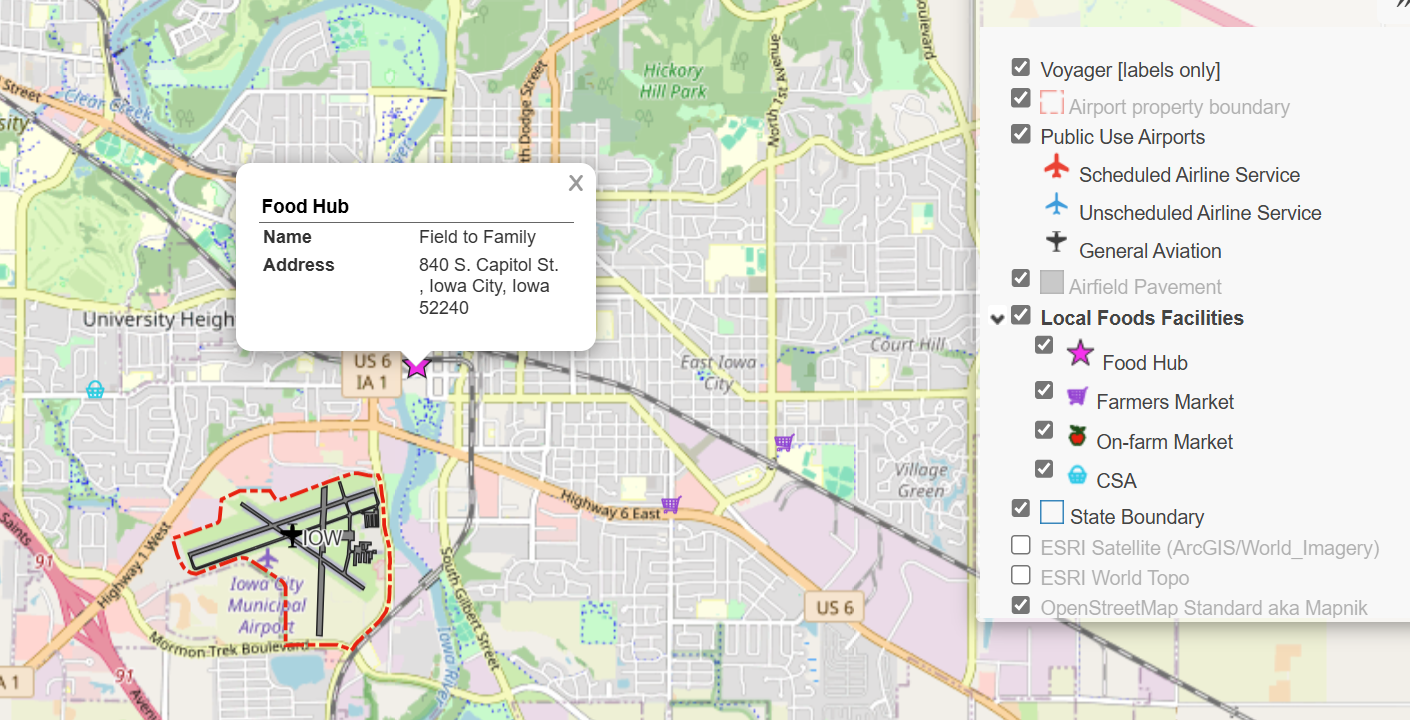Click the On-farm Market strawberry icon
The height and width of the screenshot is (720, 1410).
click(x=1078, y=433)
